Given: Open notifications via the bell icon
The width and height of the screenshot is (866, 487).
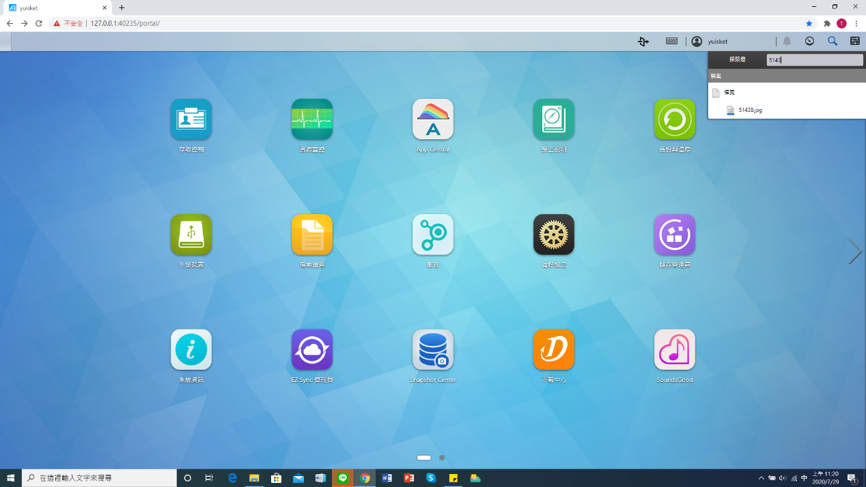Looking at the screenshot, I should click(x=787, y=41).
